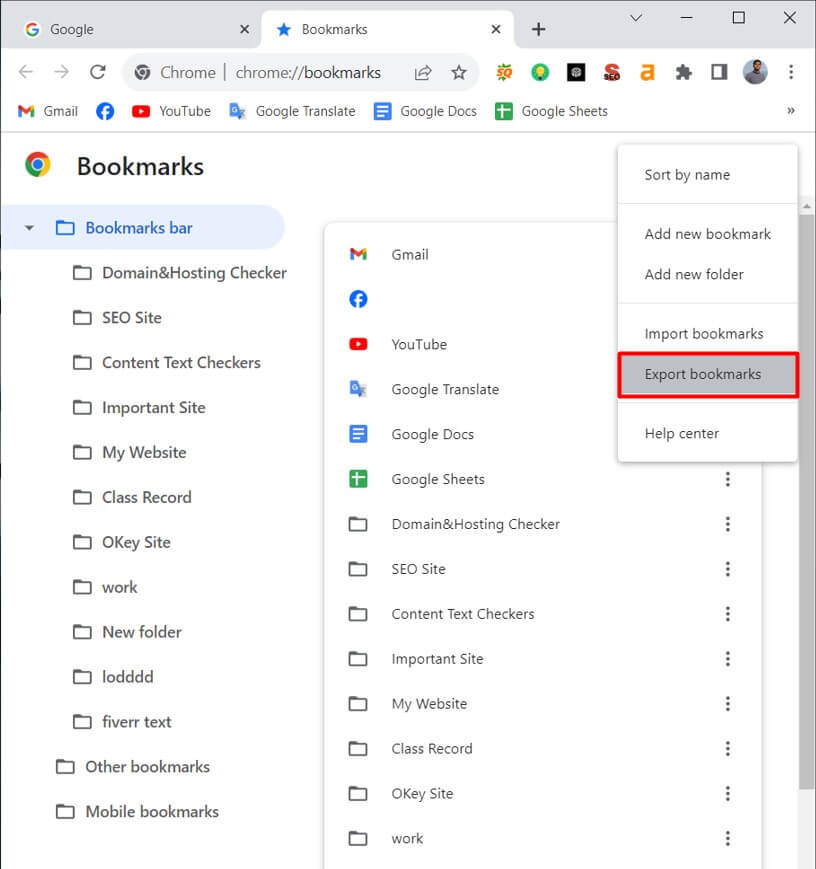Screen dimensions: 816x869
Task: Open Help center from the menu
Action: [x=707, y=433]
